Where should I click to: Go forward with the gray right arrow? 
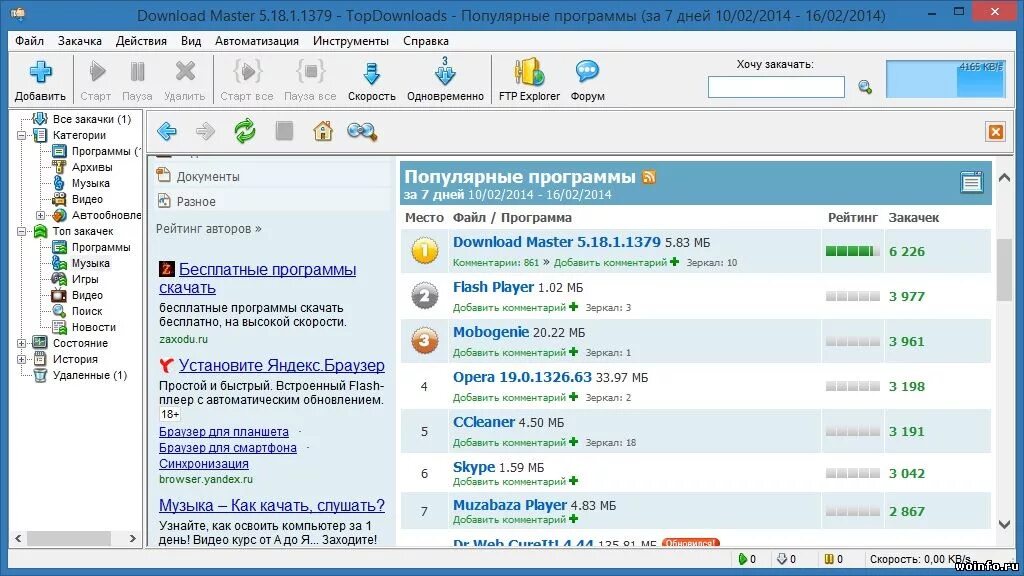[x=205, y=131]
